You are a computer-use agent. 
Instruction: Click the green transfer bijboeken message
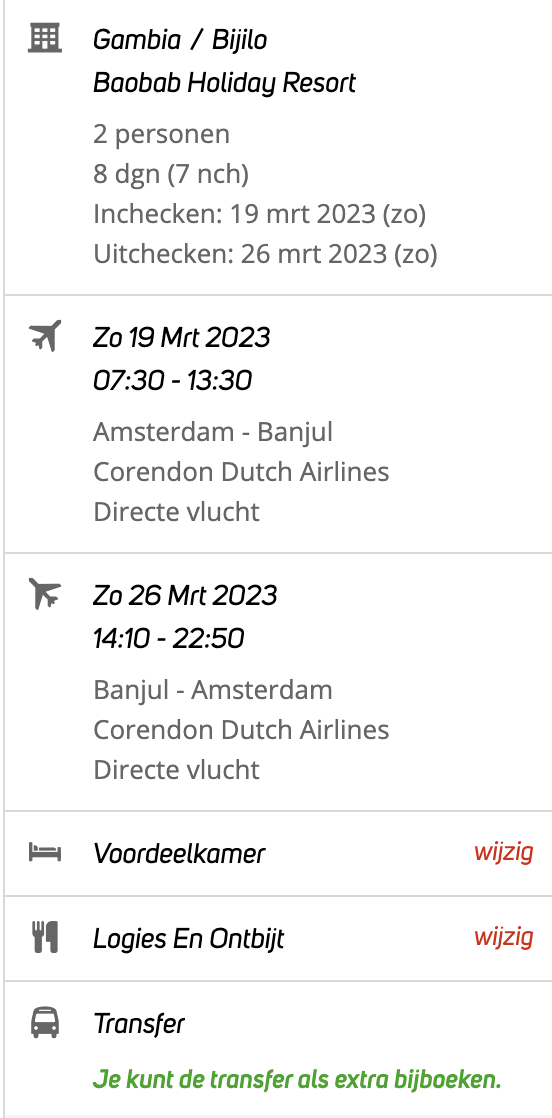297,1079
